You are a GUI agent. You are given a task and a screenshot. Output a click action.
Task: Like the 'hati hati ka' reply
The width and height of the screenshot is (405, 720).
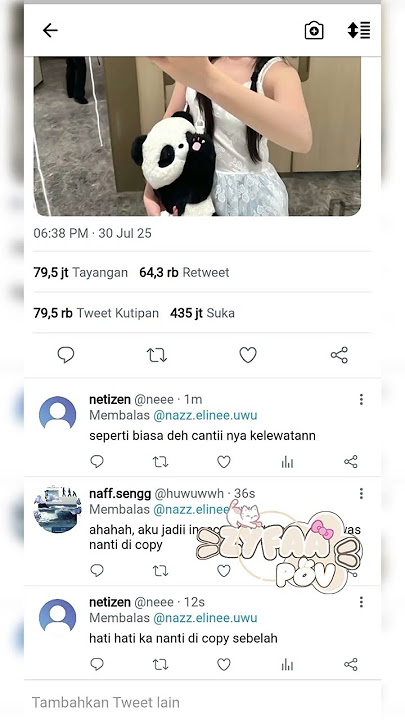224,664
